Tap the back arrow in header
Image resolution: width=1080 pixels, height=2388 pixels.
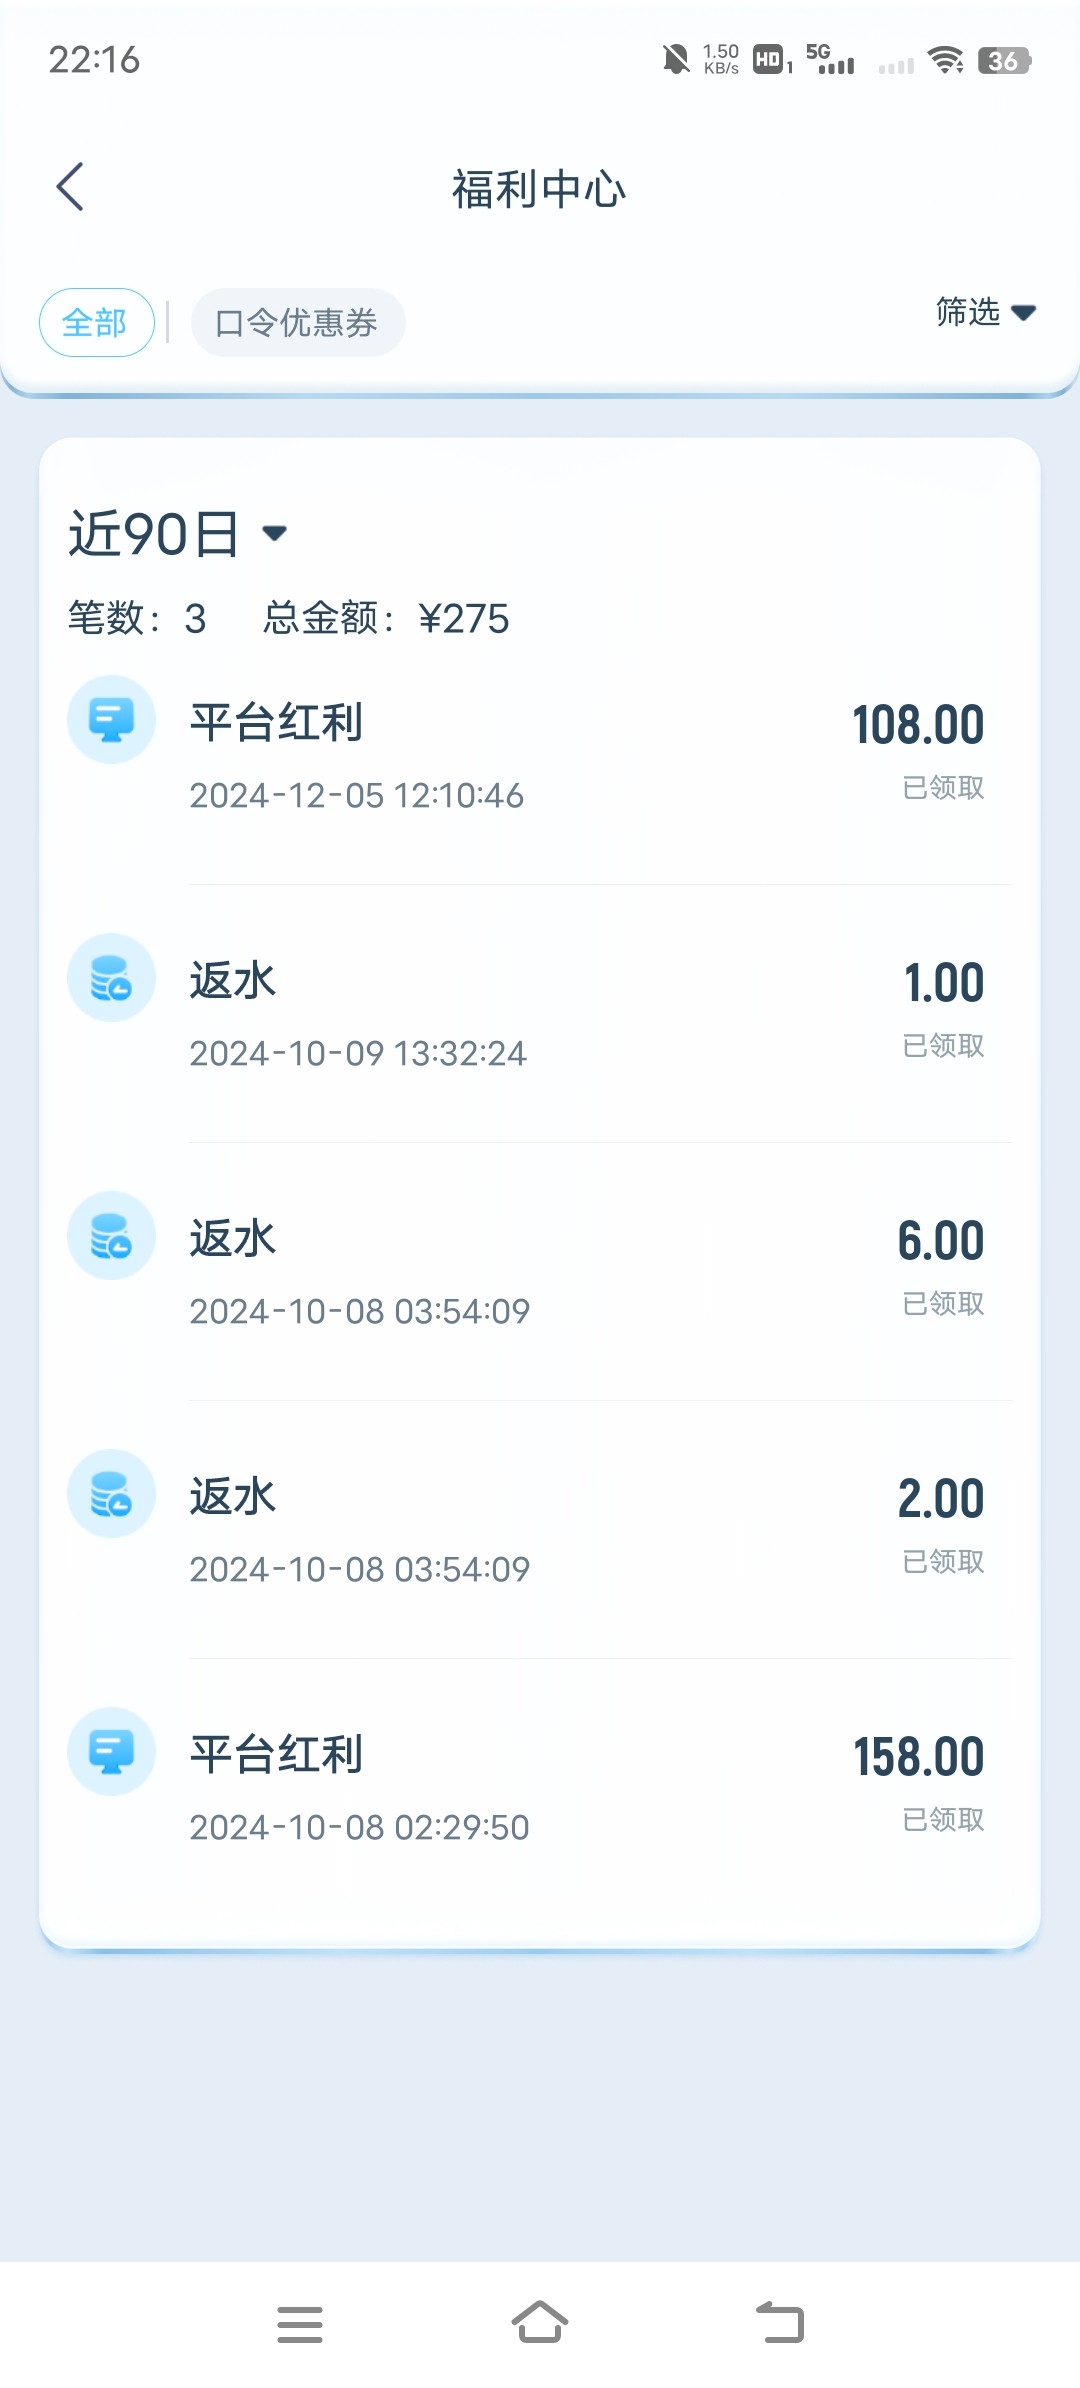(70, 187)
